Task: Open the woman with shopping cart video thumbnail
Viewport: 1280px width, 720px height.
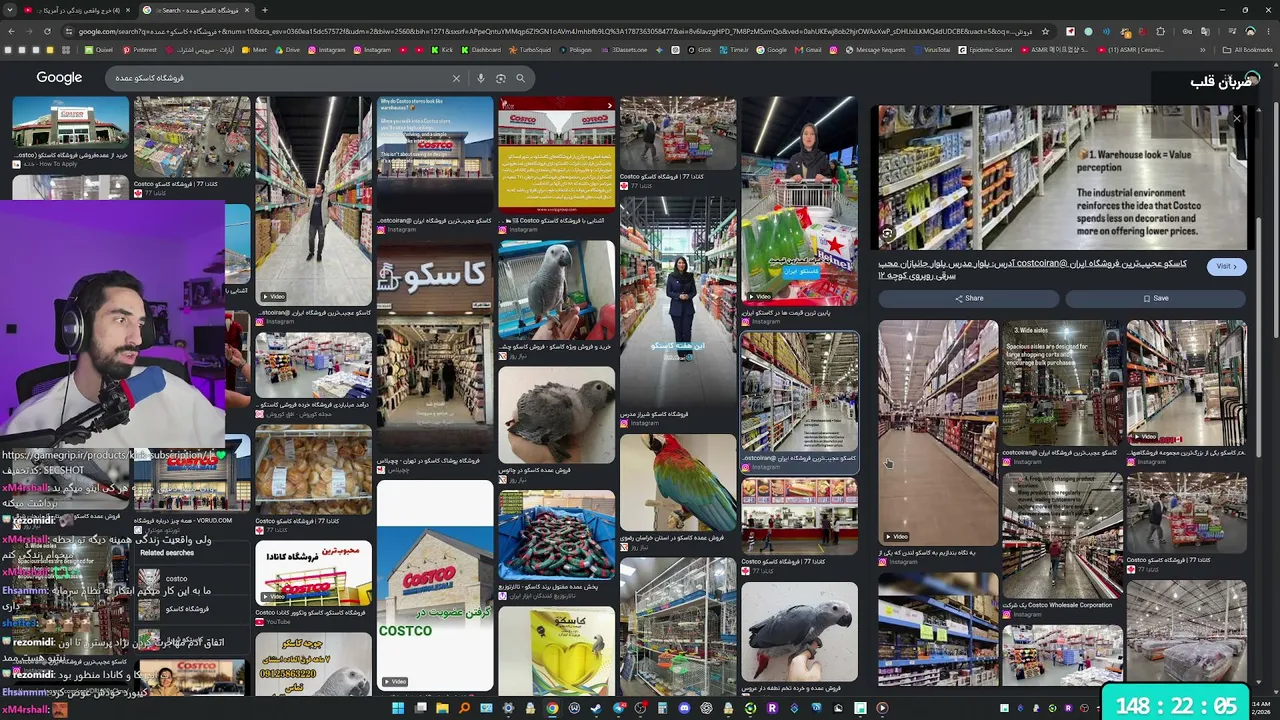Action: point(799,200)
